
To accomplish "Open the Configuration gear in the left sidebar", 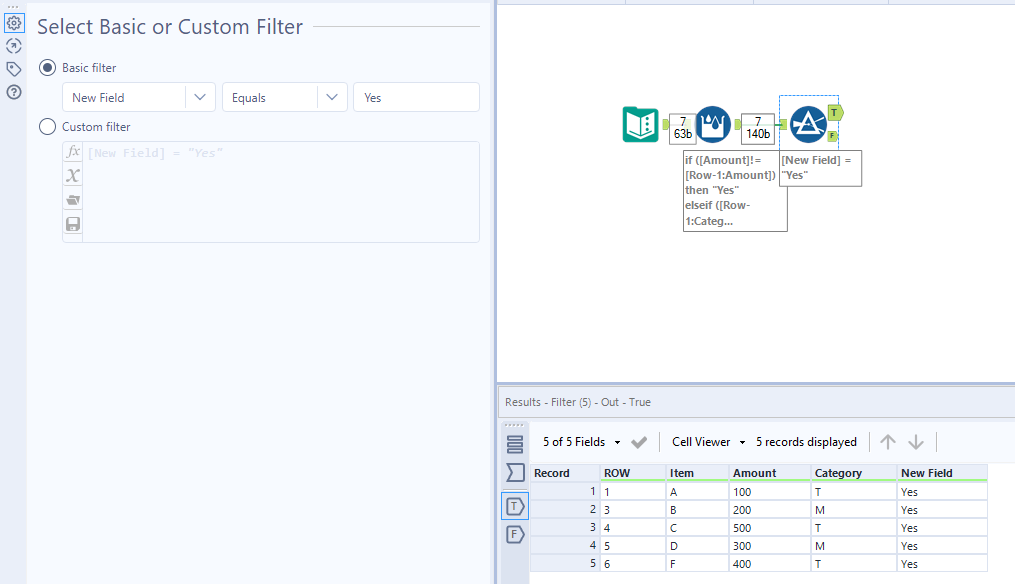I will (14, 21).
